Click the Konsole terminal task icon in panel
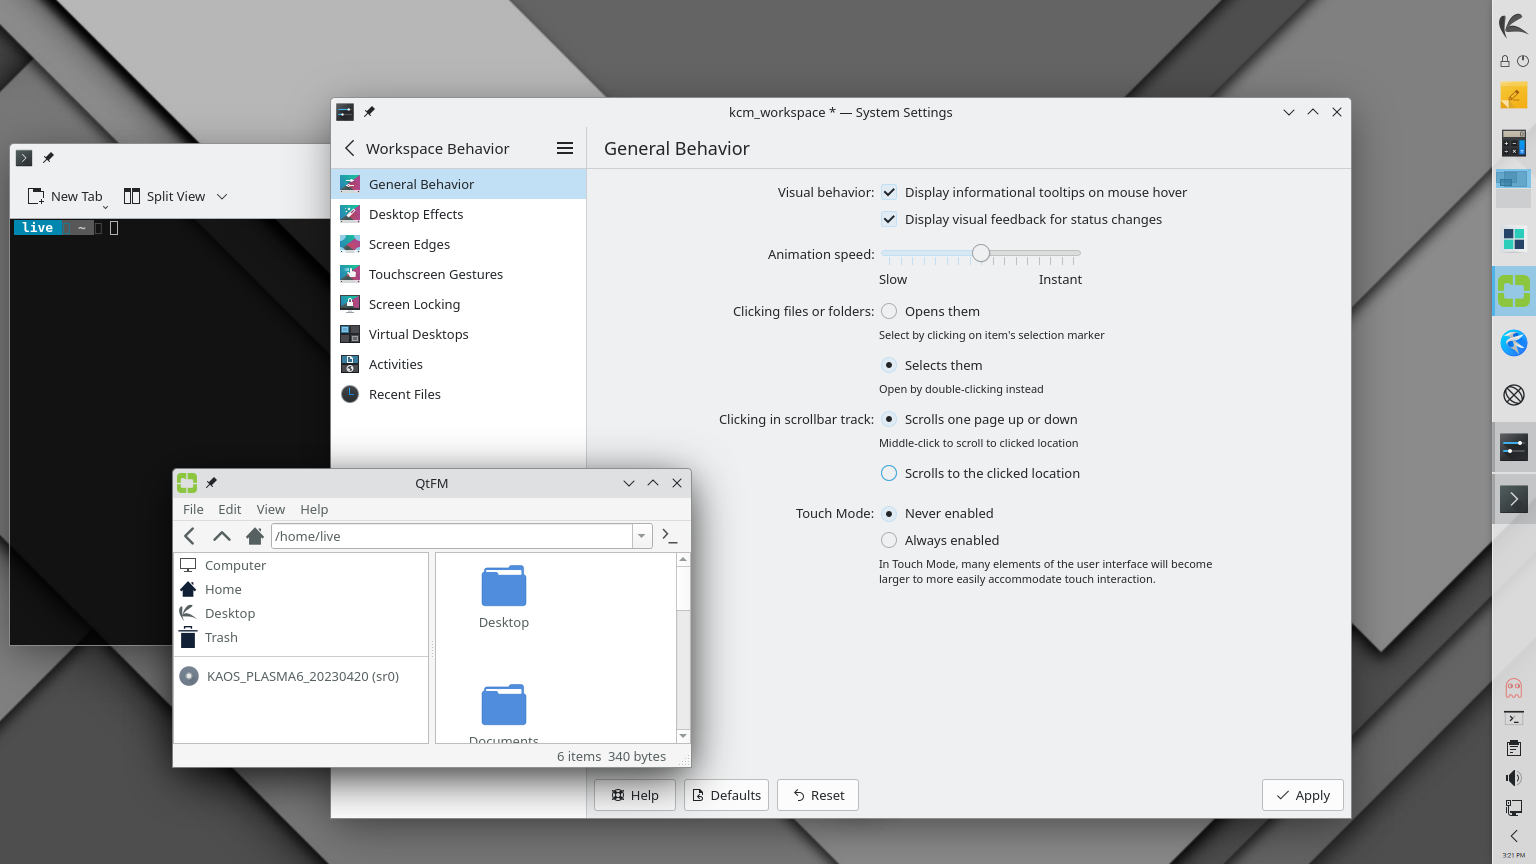The height and width of the screenshot is (864, 1536). tap(1513, 498)
